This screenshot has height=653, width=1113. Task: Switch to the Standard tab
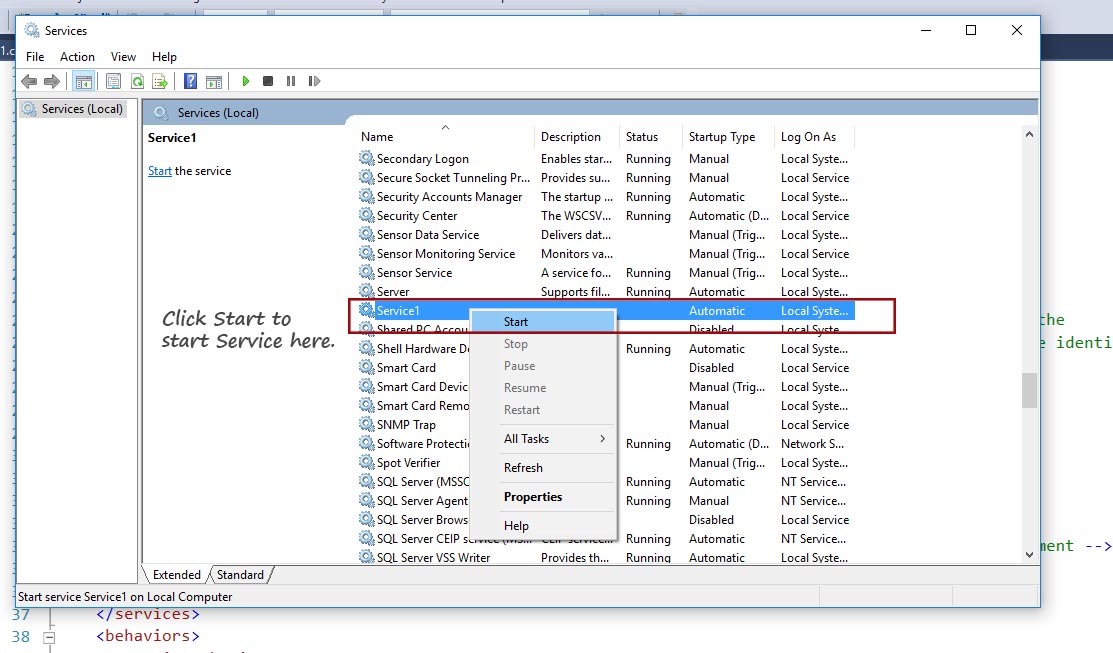pyautogui.click(x=240, y=575)
